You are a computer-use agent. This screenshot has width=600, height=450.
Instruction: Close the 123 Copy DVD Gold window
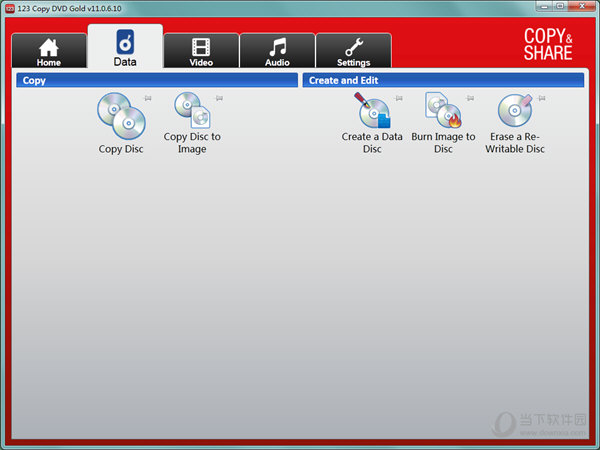click(582, 6)
